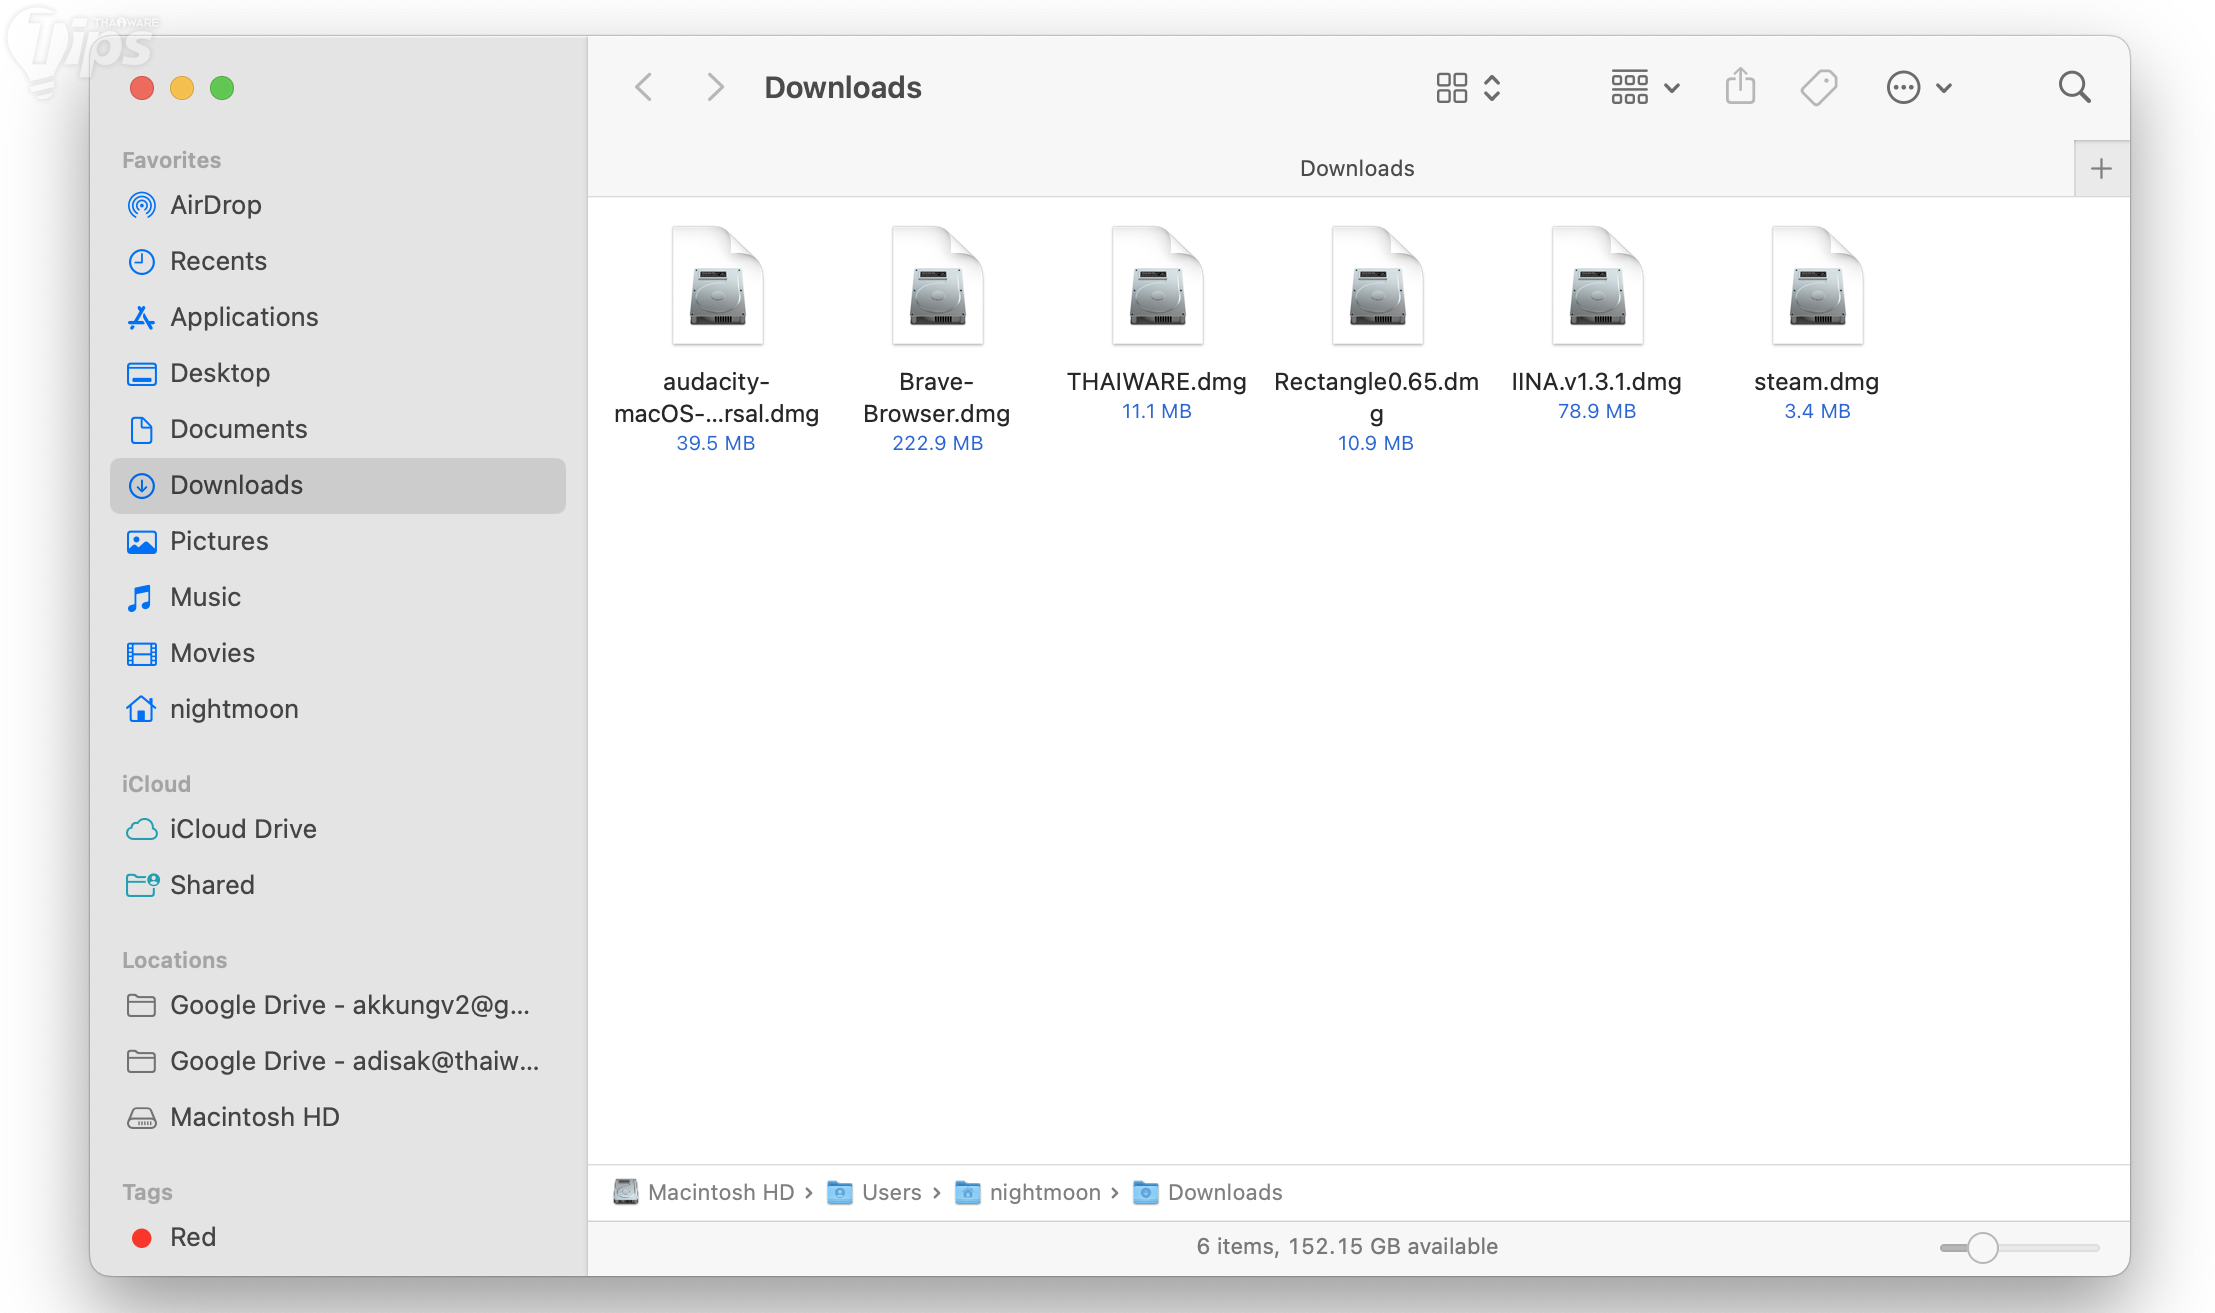Go back with the left arrow
The image size is (2215, 1313).
(x=644, y=87)
